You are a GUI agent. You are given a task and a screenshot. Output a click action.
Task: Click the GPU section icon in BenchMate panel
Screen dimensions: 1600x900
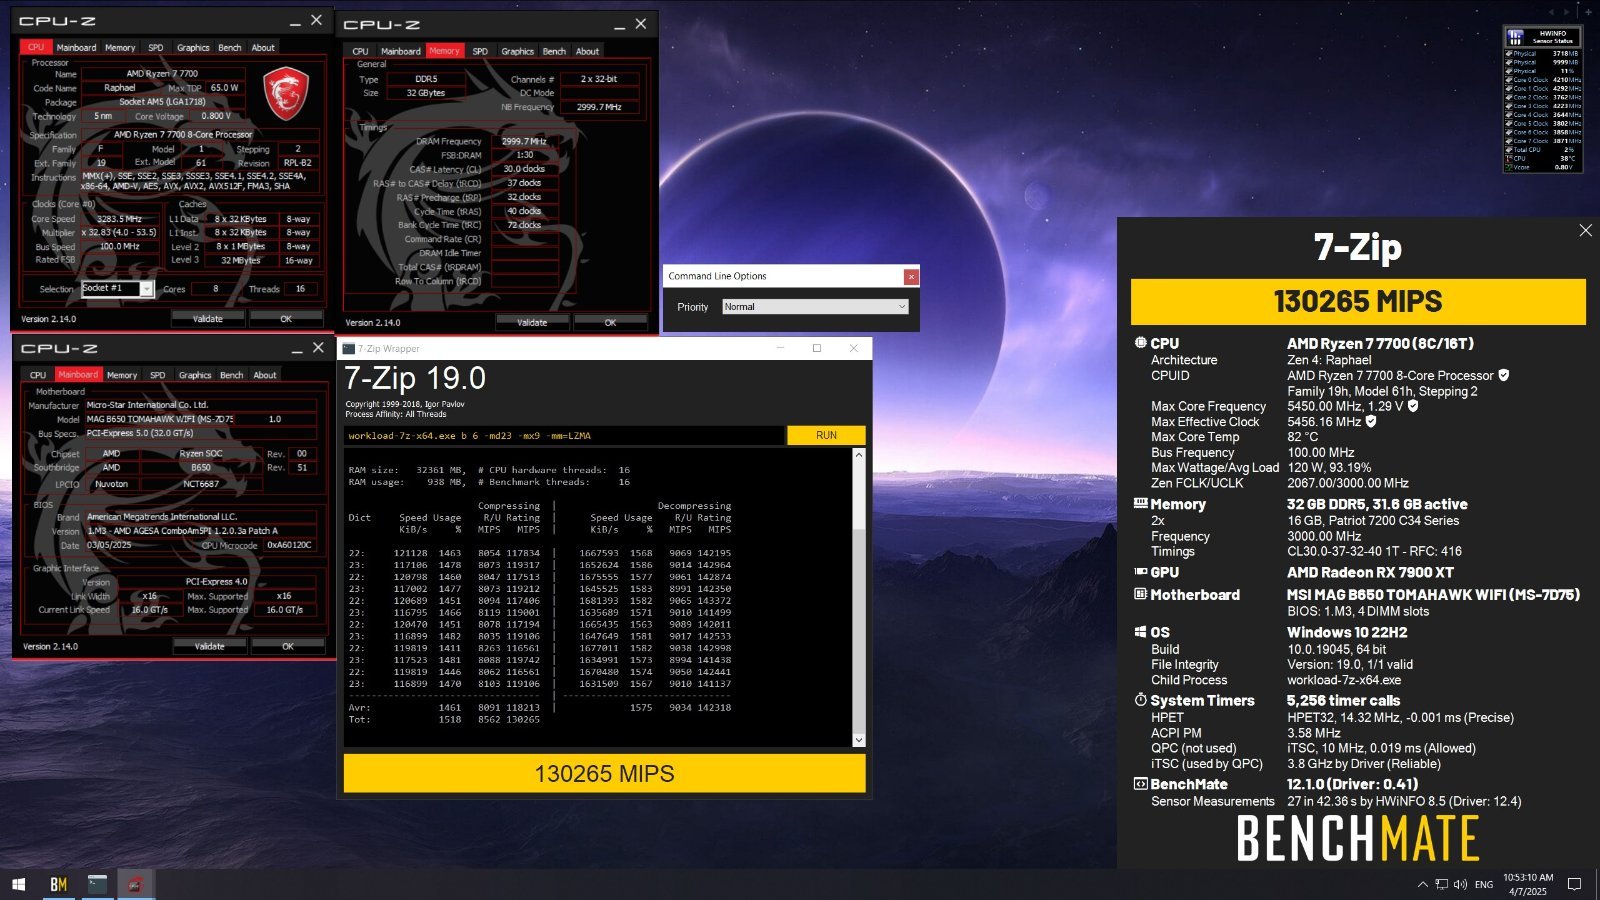point(1140,572)
